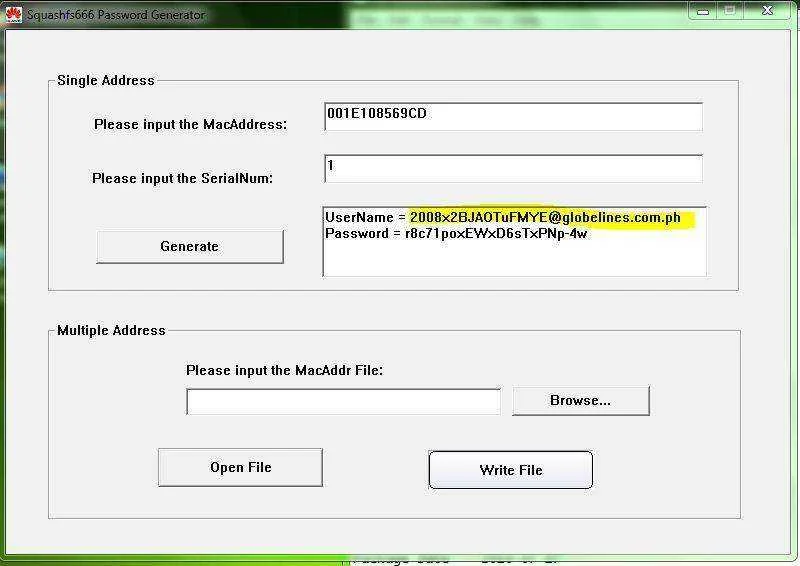Viewport: 800px width, 566px height.
Task: Click the 'Multiple Address' group title
Action: (111, 330)
